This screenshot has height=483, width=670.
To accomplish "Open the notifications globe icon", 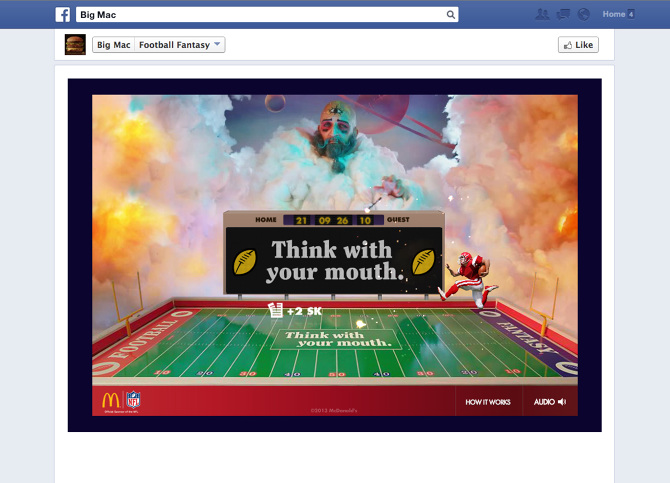I will coord(583,14).
